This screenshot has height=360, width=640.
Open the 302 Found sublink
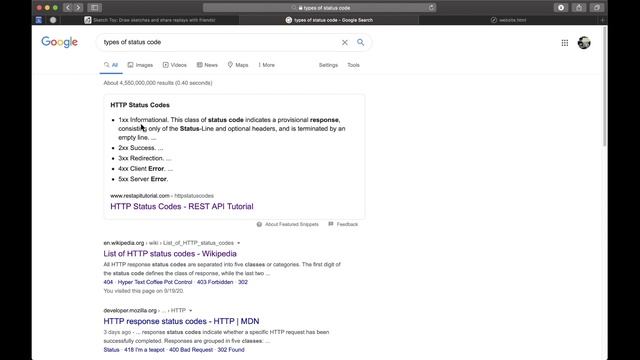[x=231, y=350]
